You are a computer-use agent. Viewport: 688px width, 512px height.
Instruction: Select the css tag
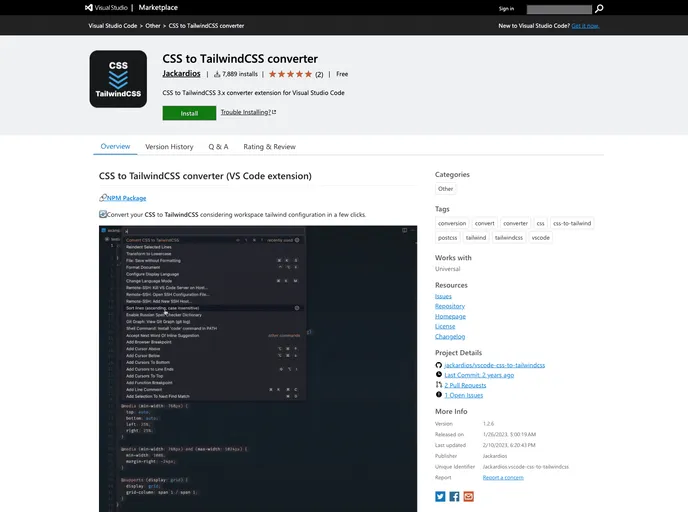coord(541,223)
